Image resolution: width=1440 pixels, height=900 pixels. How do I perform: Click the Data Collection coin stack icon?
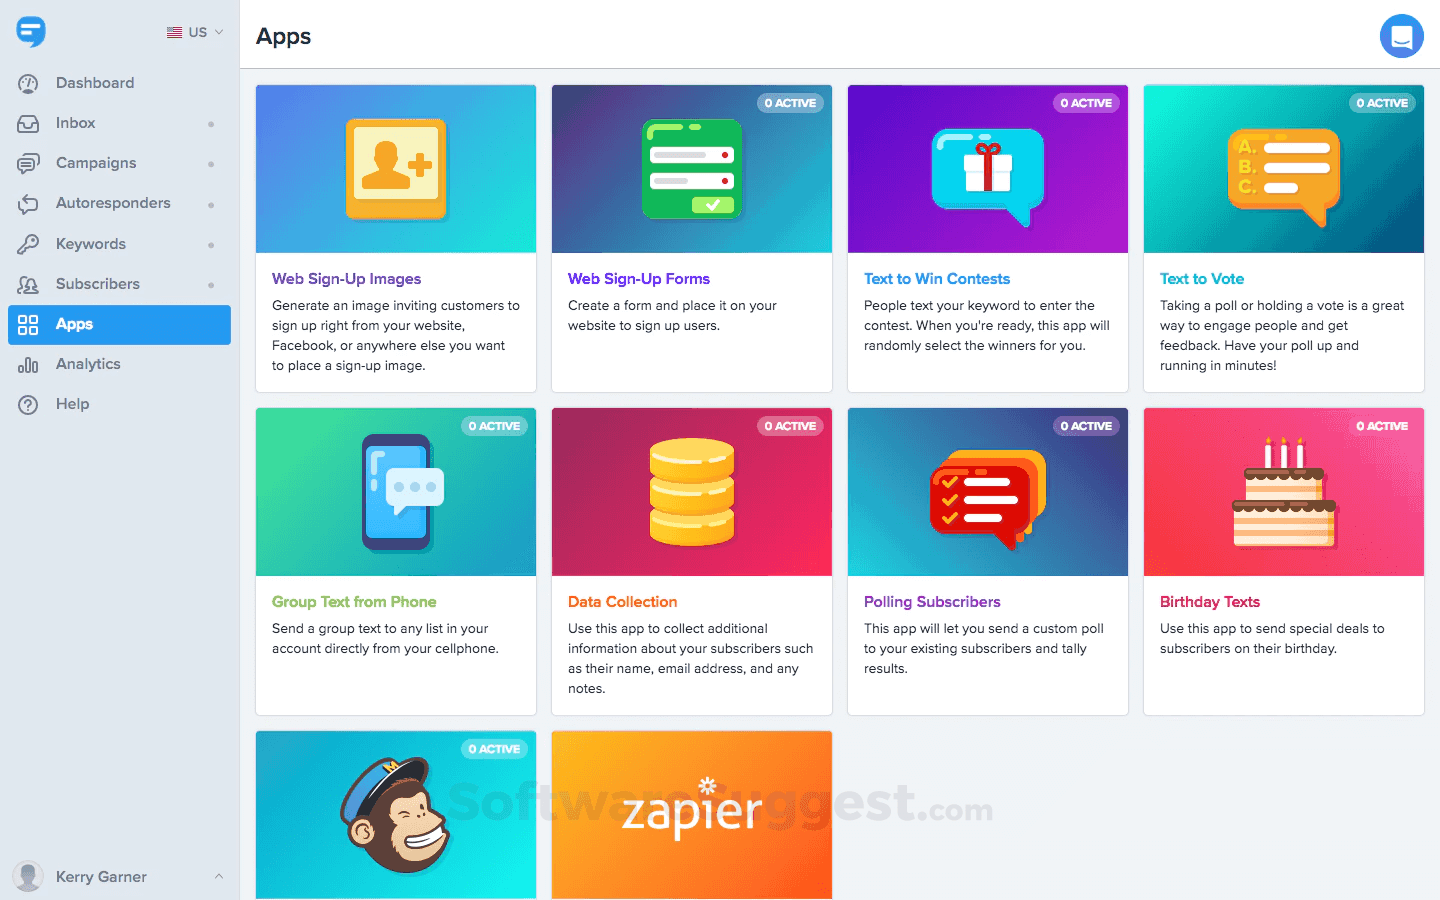(x=692, y=492)
